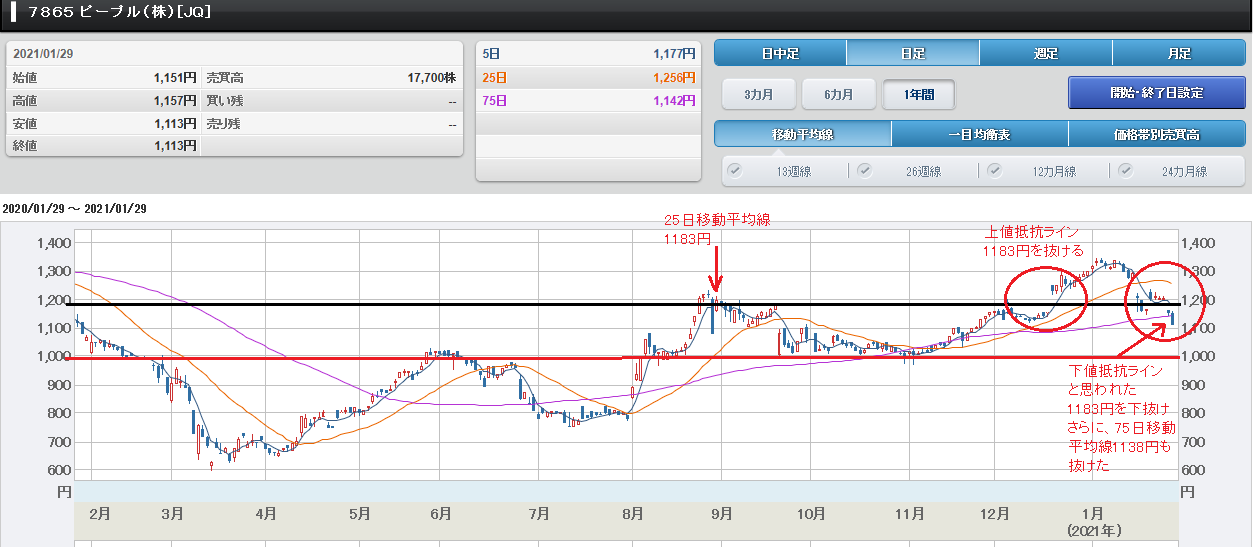Switch to the 日中足 intraday chart tab
Screen dimensions: 1256x550
[x=780, y=54]
